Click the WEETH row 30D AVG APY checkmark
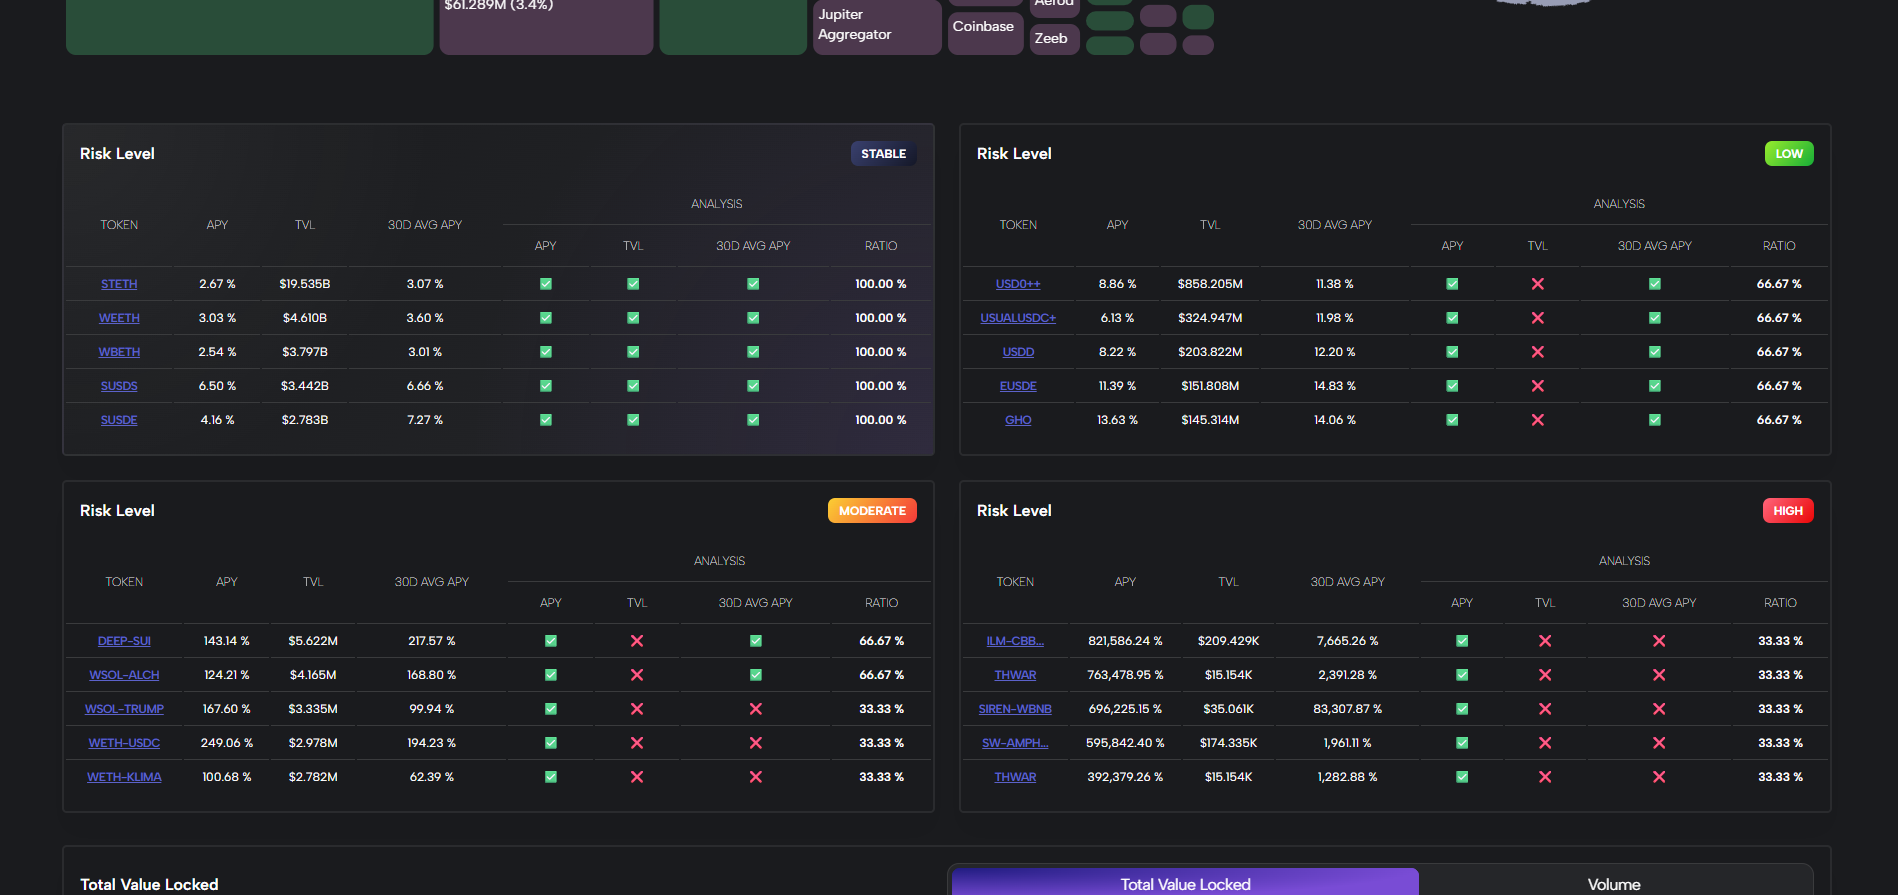 (x=752, y=318)
